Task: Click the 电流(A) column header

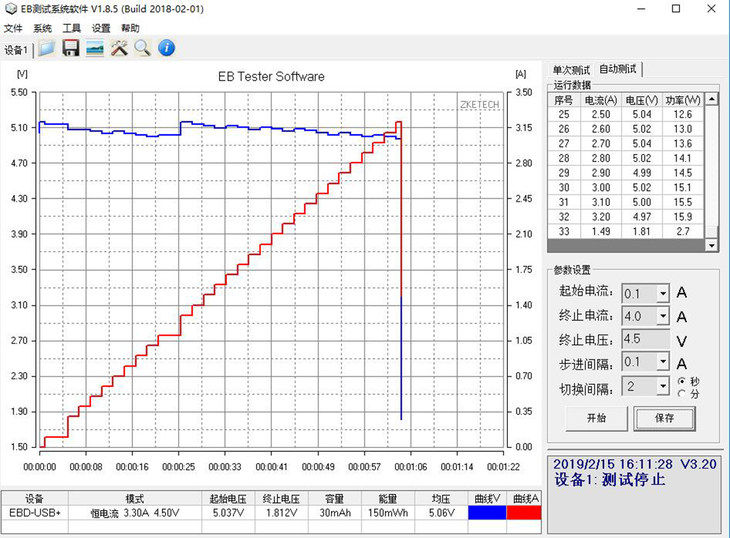Action: point(601,100)
